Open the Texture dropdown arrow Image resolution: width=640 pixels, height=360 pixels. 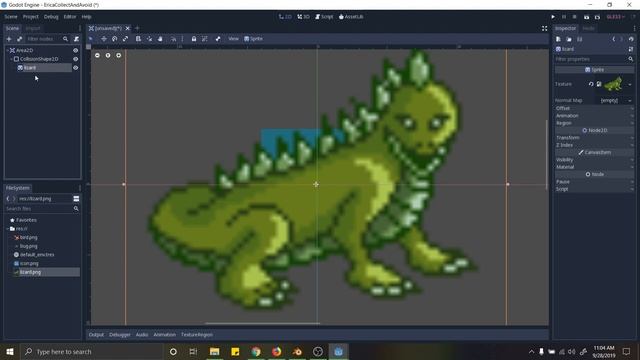[630, 84]
